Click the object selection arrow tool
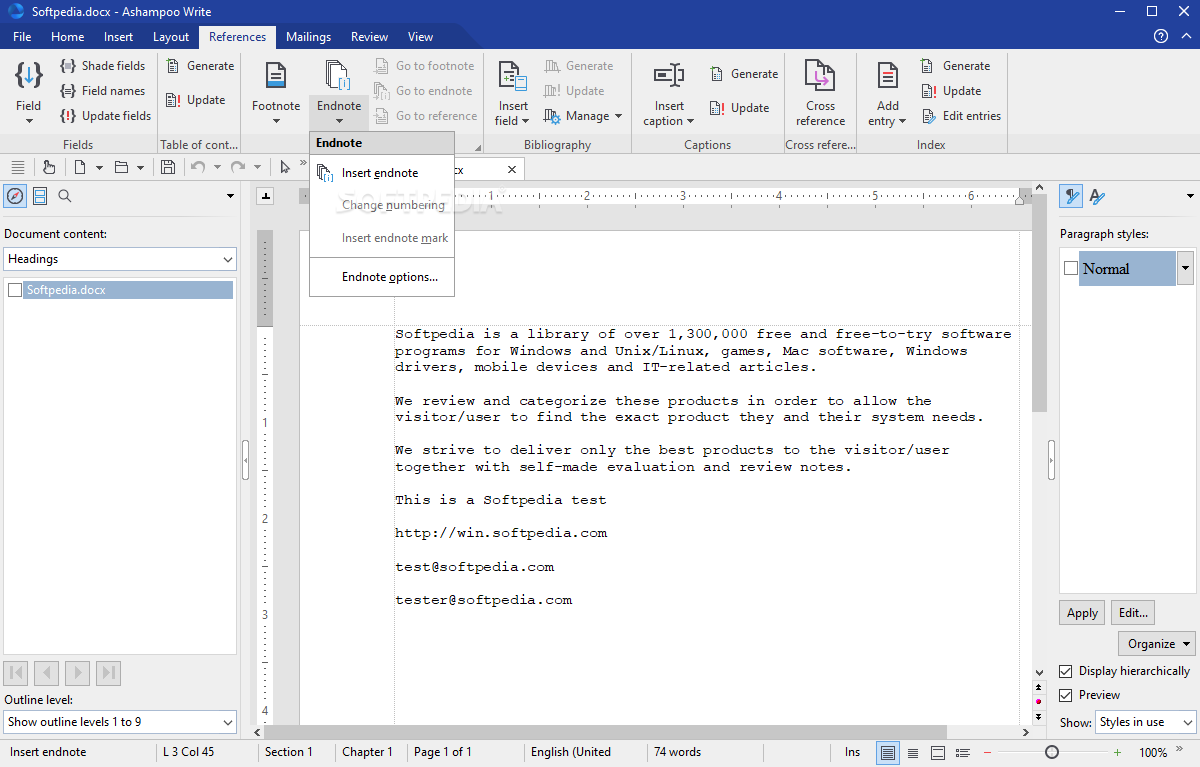 tap(286, 167)
